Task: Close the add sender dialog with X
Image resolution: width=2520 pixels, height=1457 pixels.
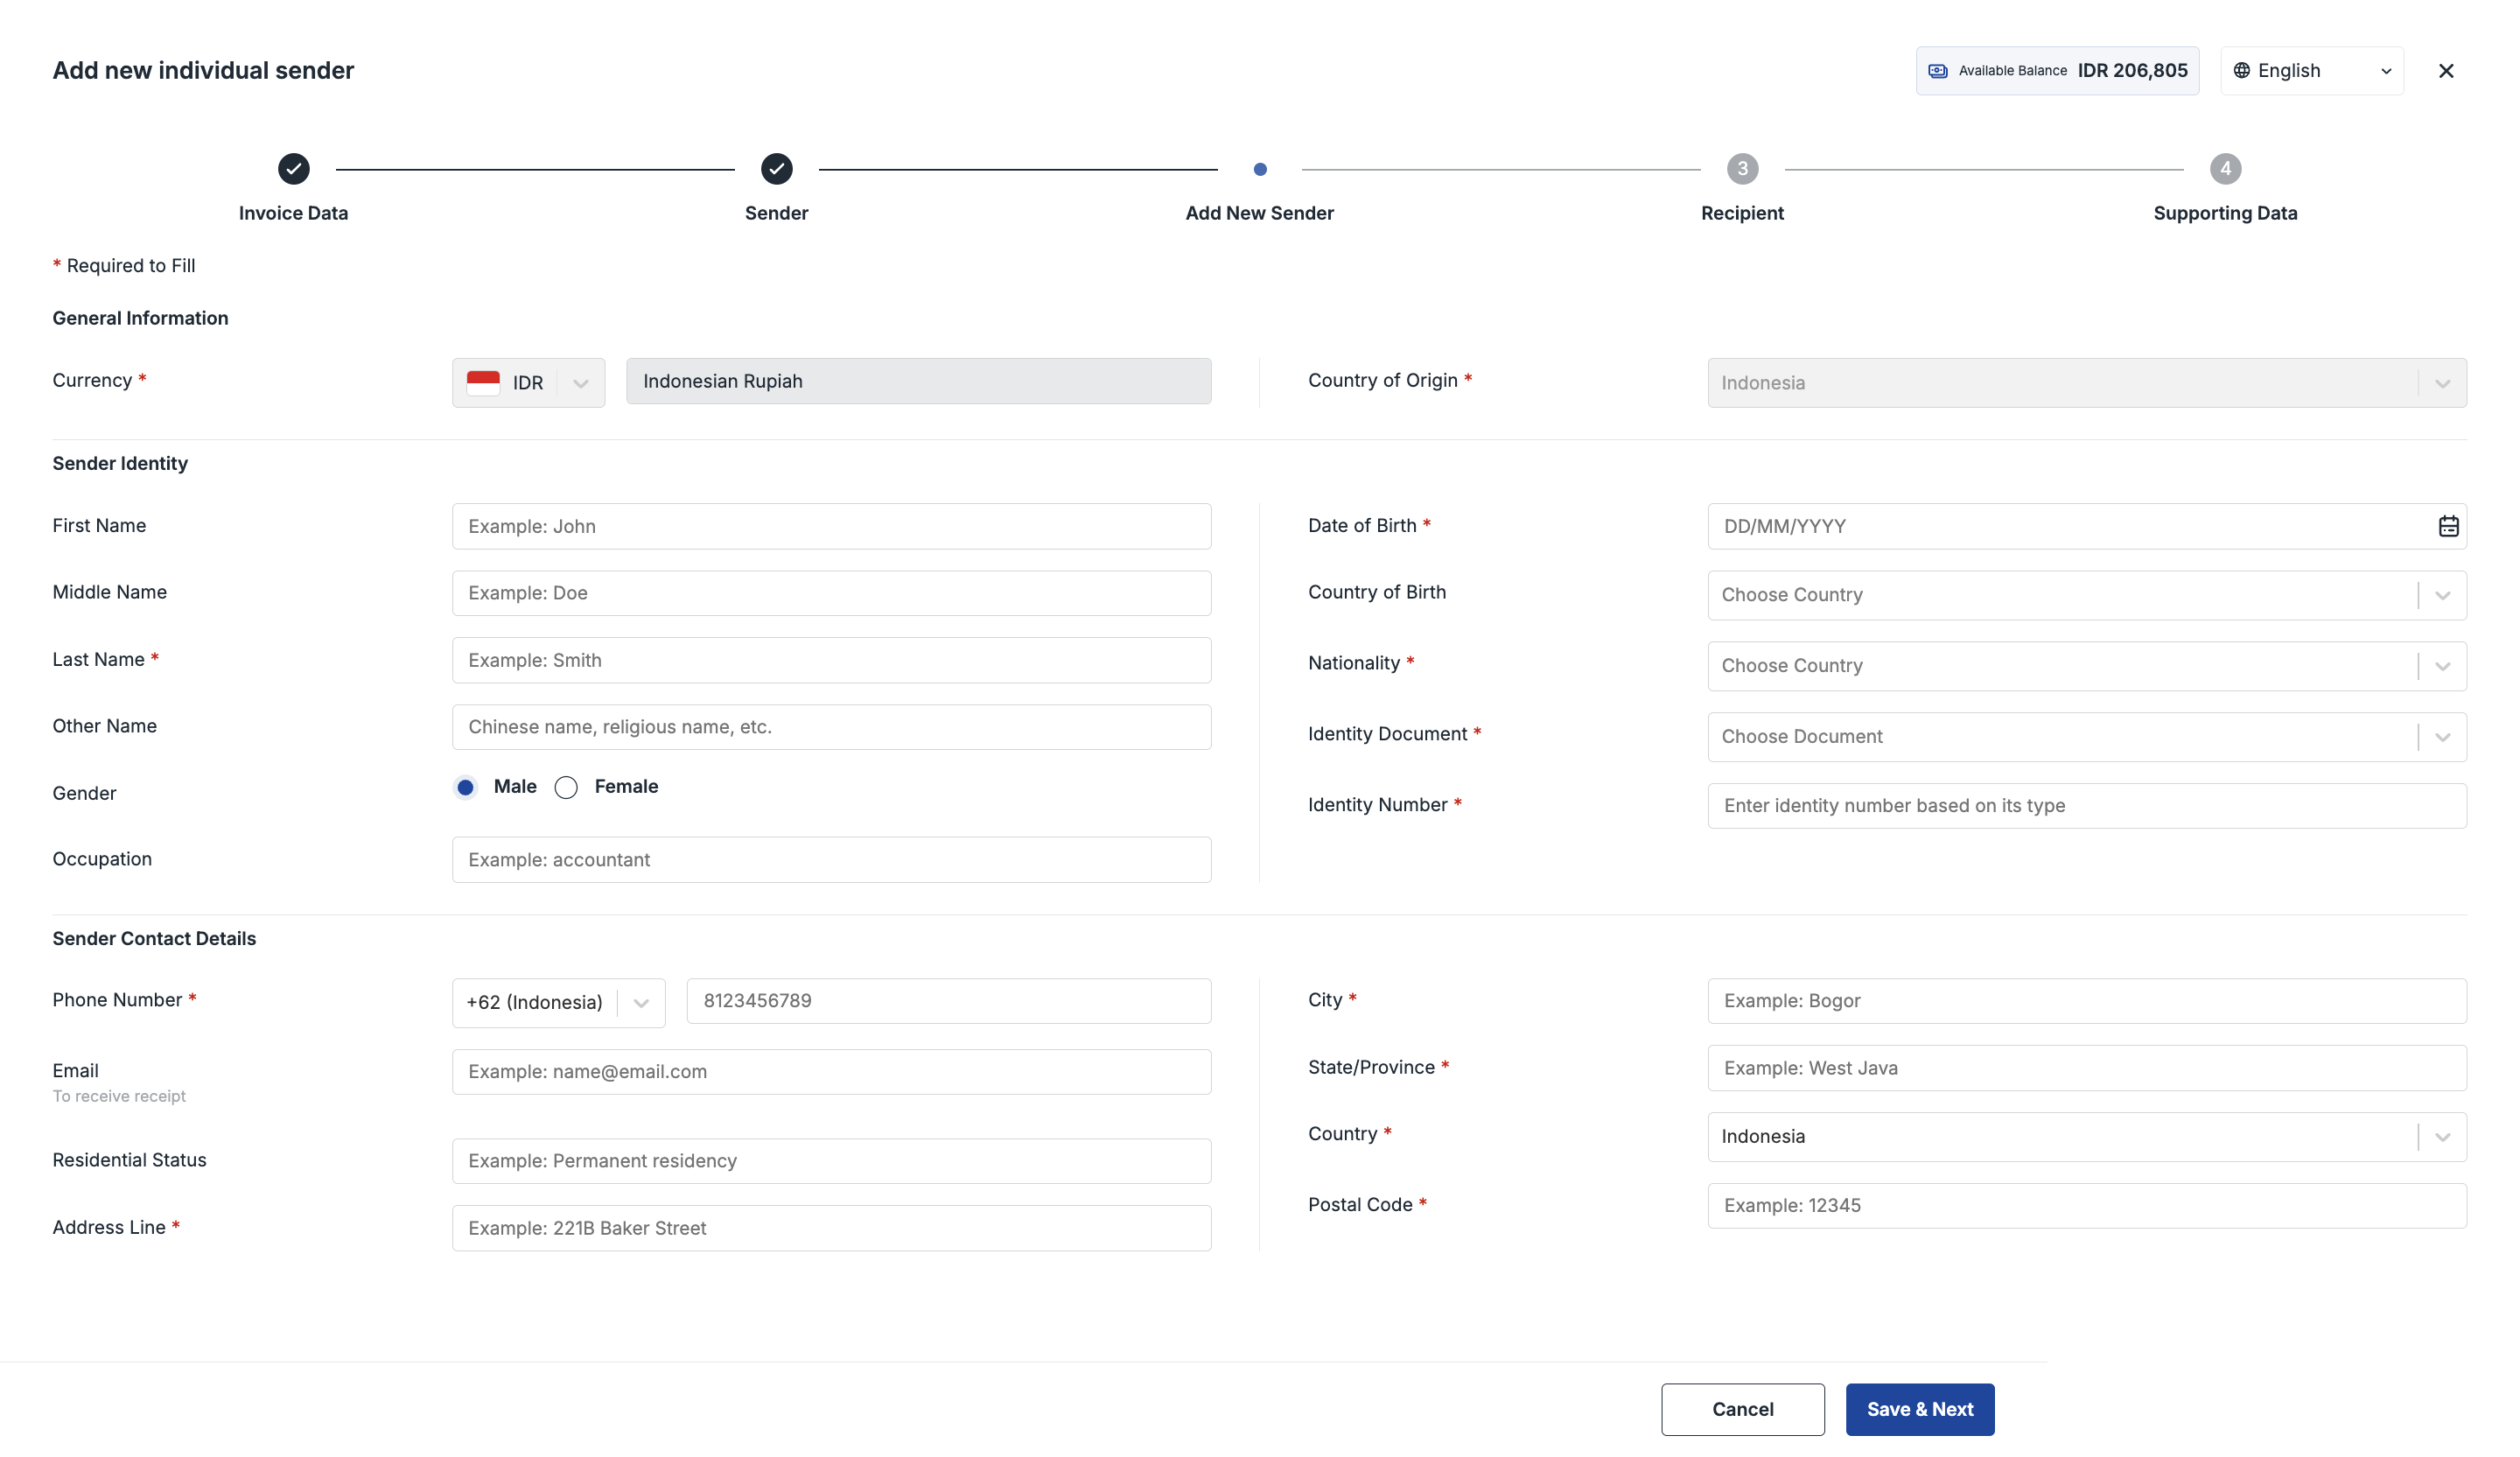Action: 2445,71
